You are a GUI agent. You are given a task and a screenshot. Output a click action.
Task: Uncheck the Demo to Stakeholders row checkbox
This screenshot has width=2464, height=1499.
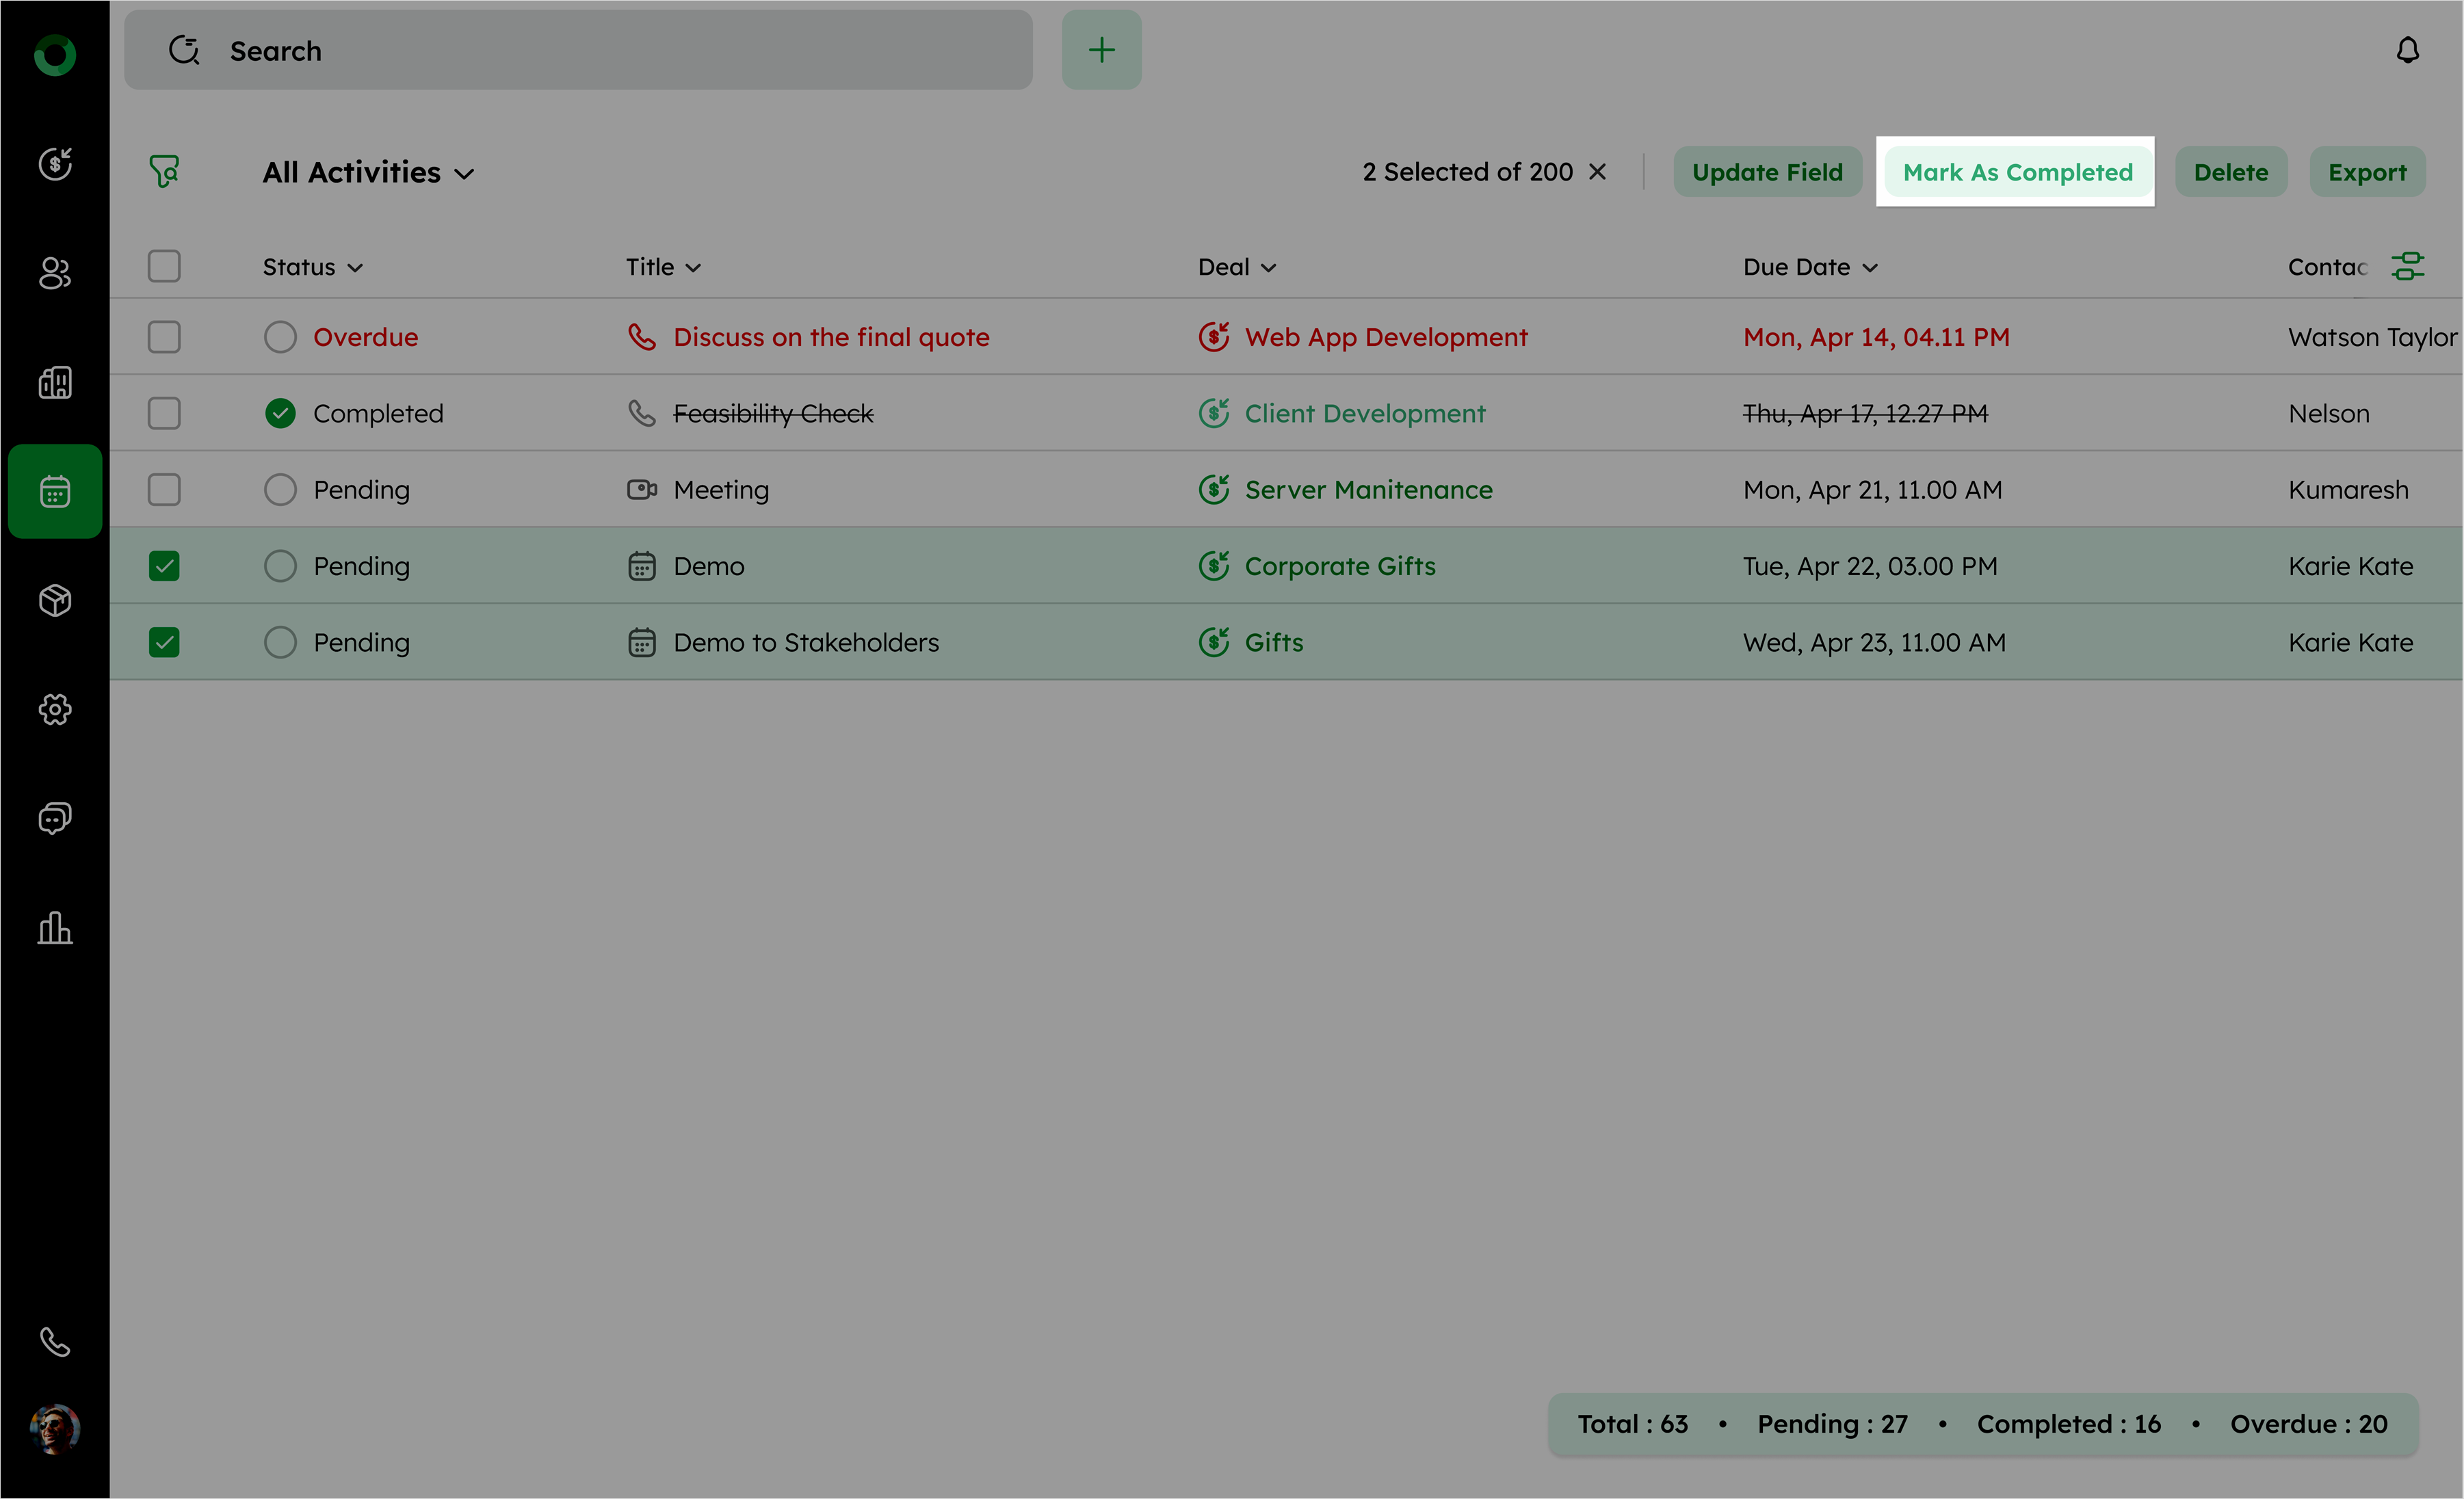tap(164, 642)
